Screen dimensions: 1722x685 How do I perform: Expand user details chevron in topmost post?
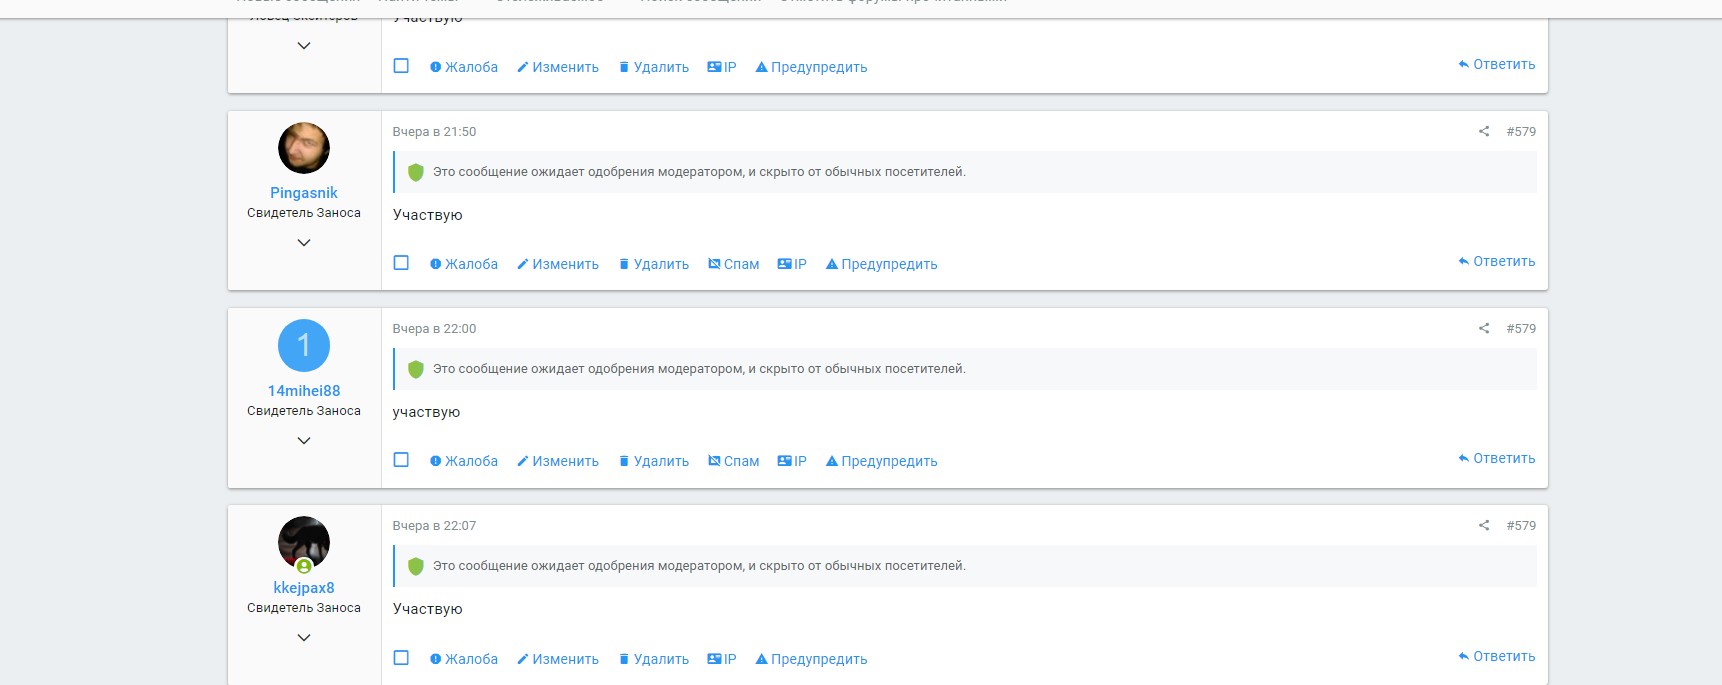(304, 46)
